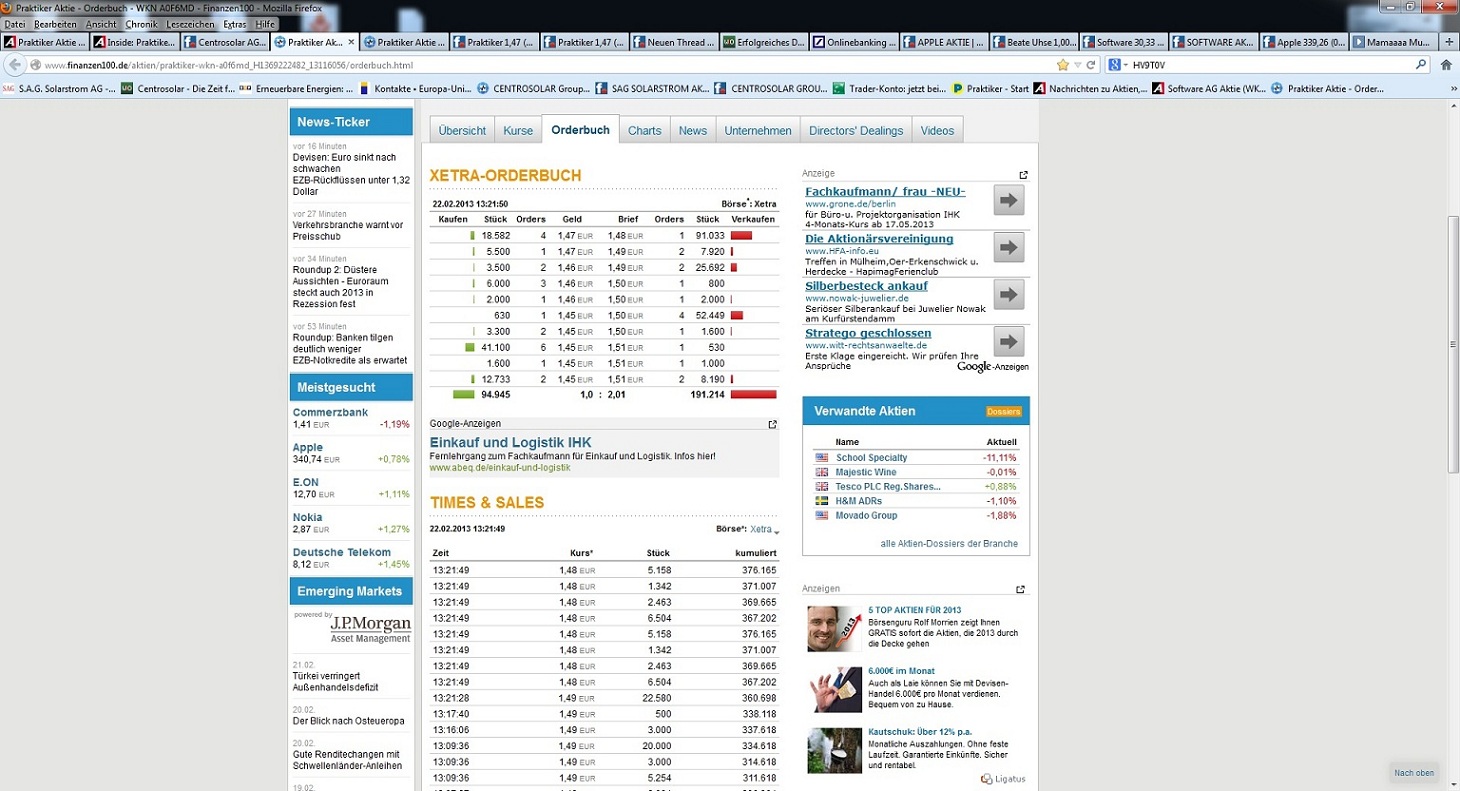
Task: Click the J.P.Morgan Asset Management logo
Action: [370, 628]
